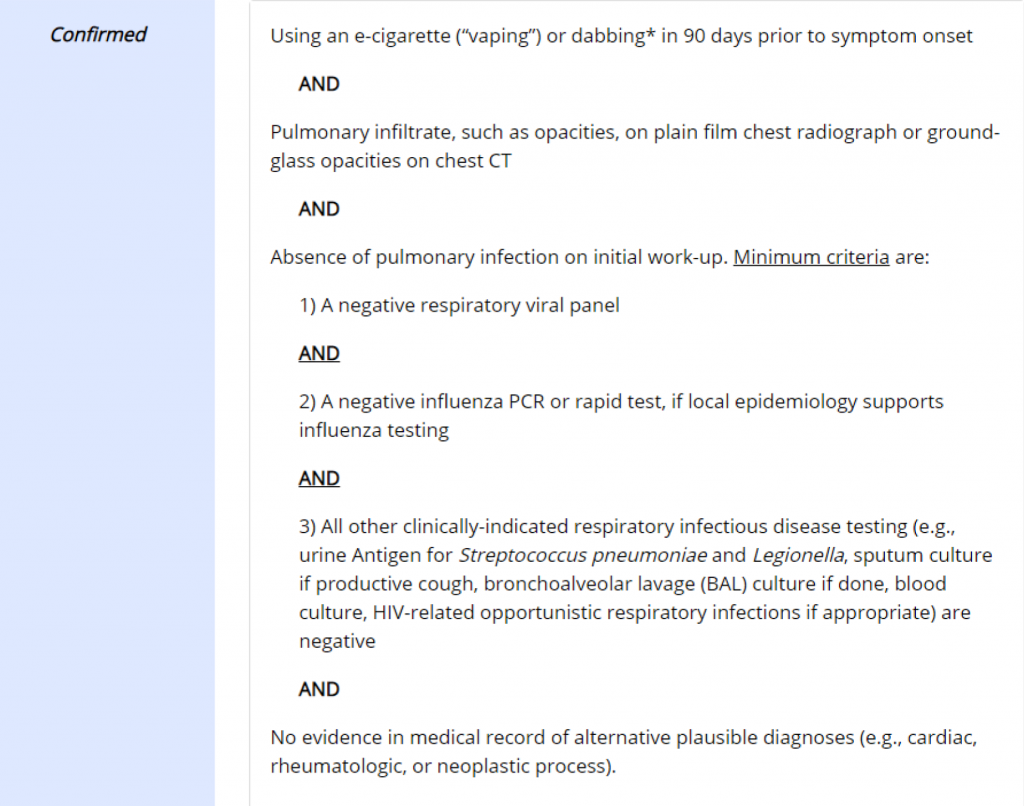The image size is (1024, 806).
Task: Click the bold AND above No evidence paragraph
Action: coord(319,689)
